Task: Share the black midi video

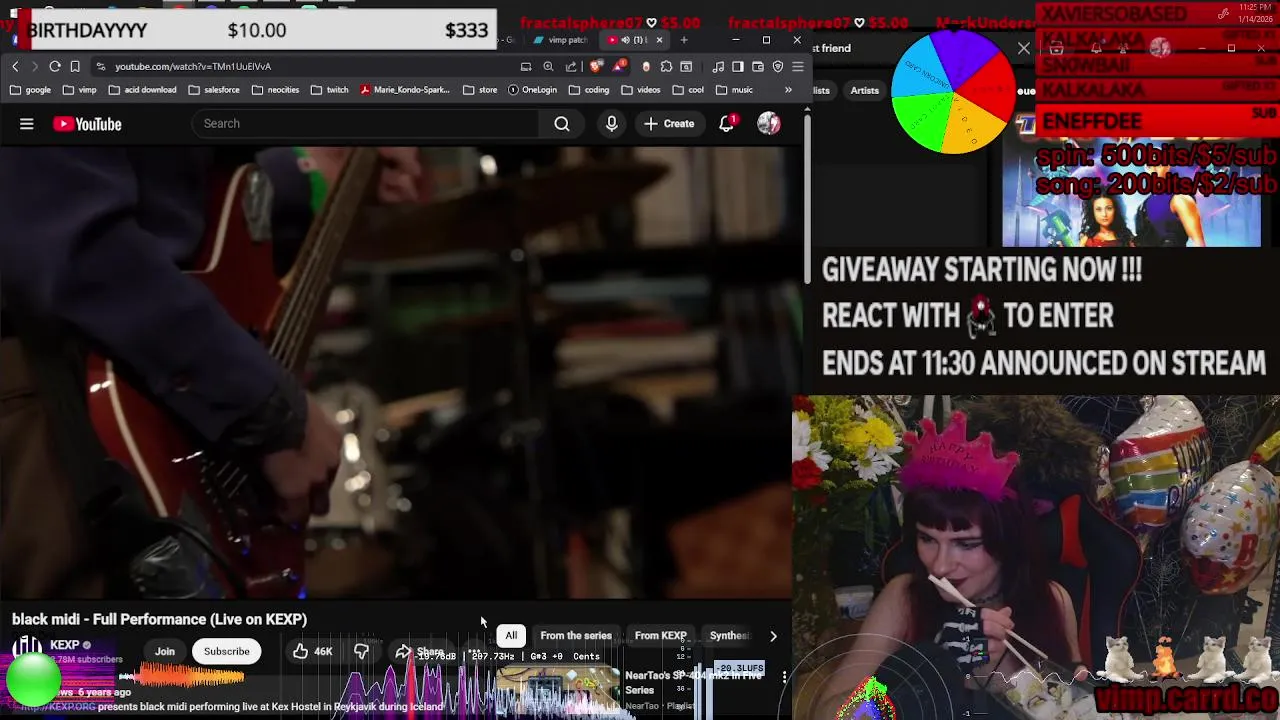Action: [x=420, y=652]
